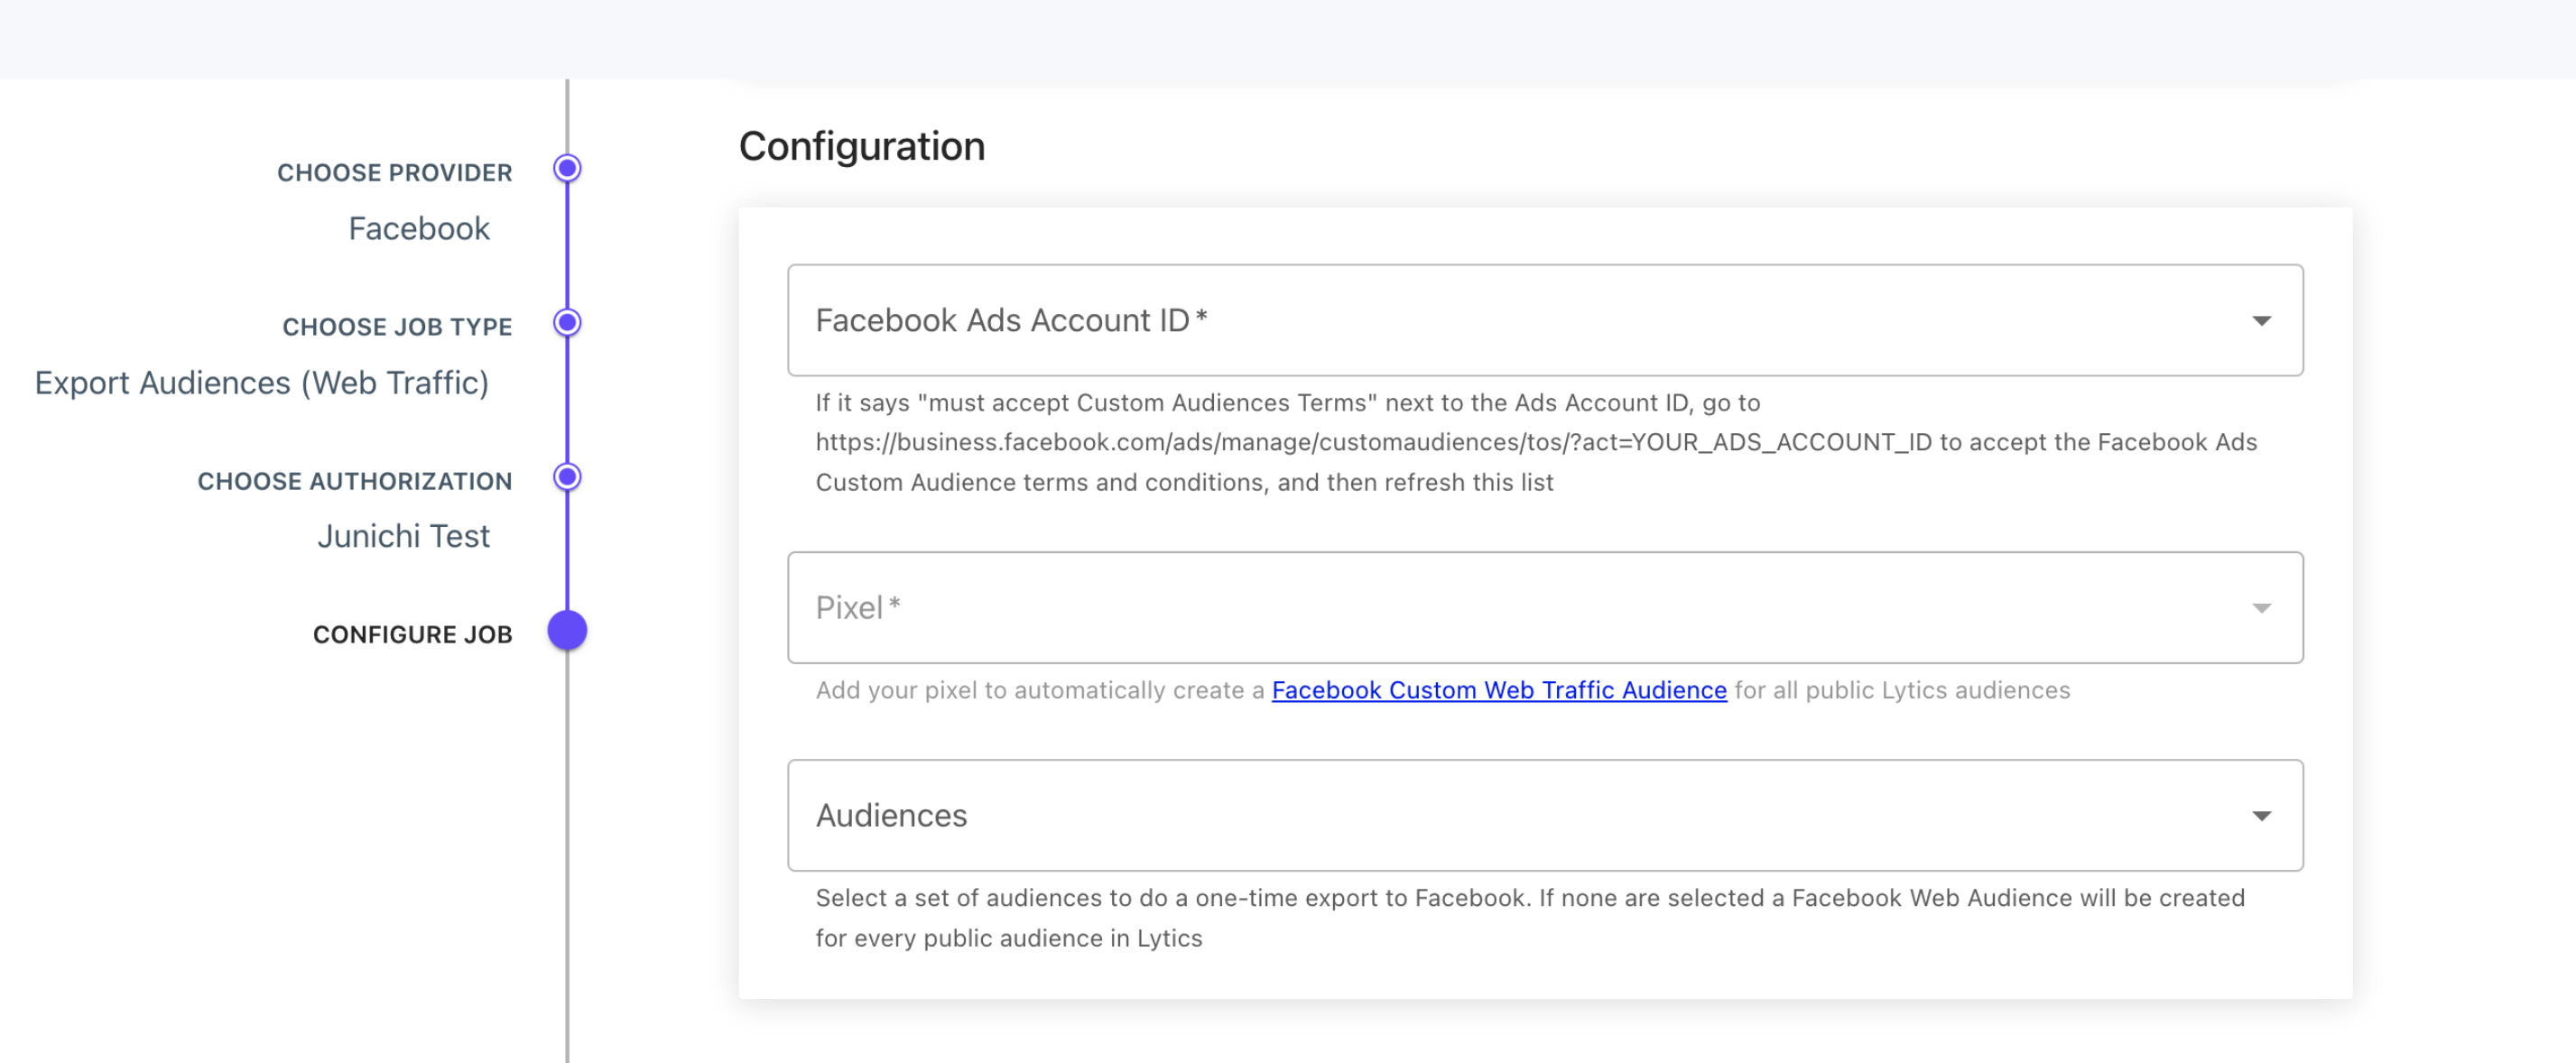Click the Configuration heading

click(x=862, y=146)
